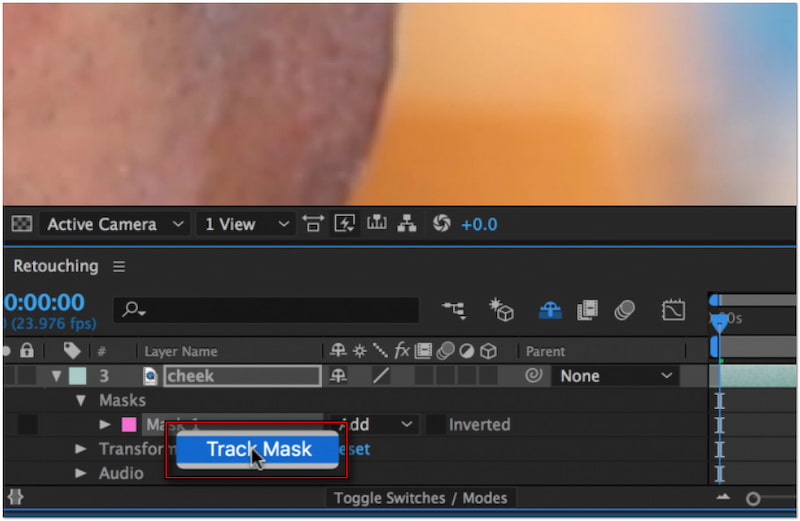The height and width of the screenshot is (521, 800).
Task: Check the Inverted mask checkbox
Action: [x=435, y=424]
